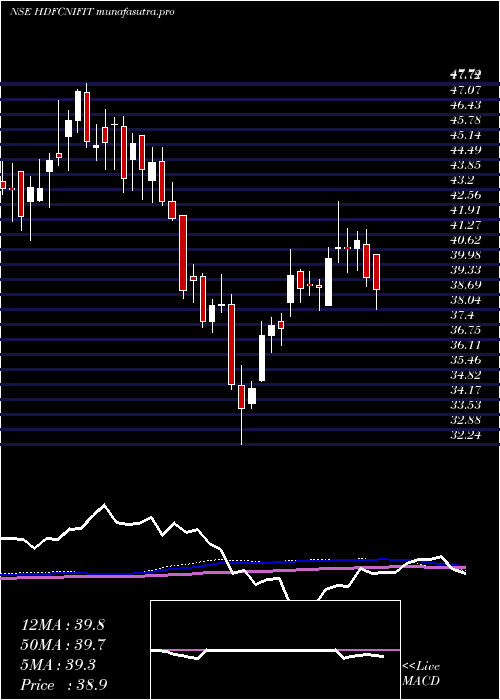
Task: Click the 34.82 price axis label
Action: (466, 375)
